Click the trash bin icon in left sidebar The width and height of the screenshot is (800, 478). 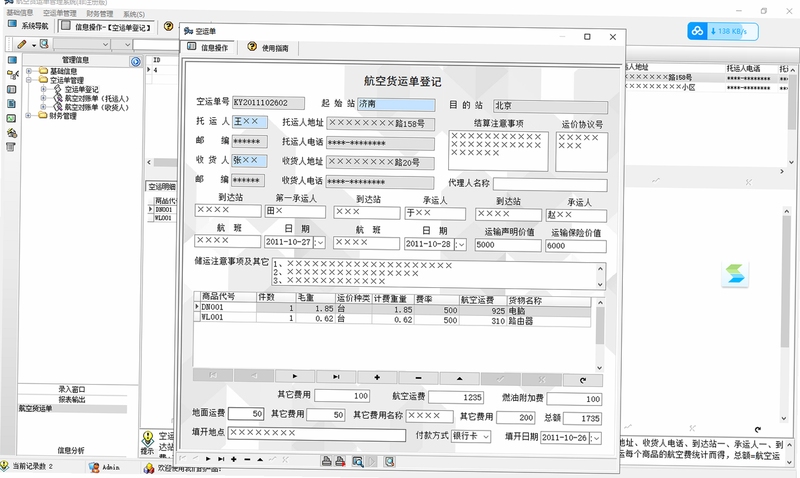pos(11,147)
